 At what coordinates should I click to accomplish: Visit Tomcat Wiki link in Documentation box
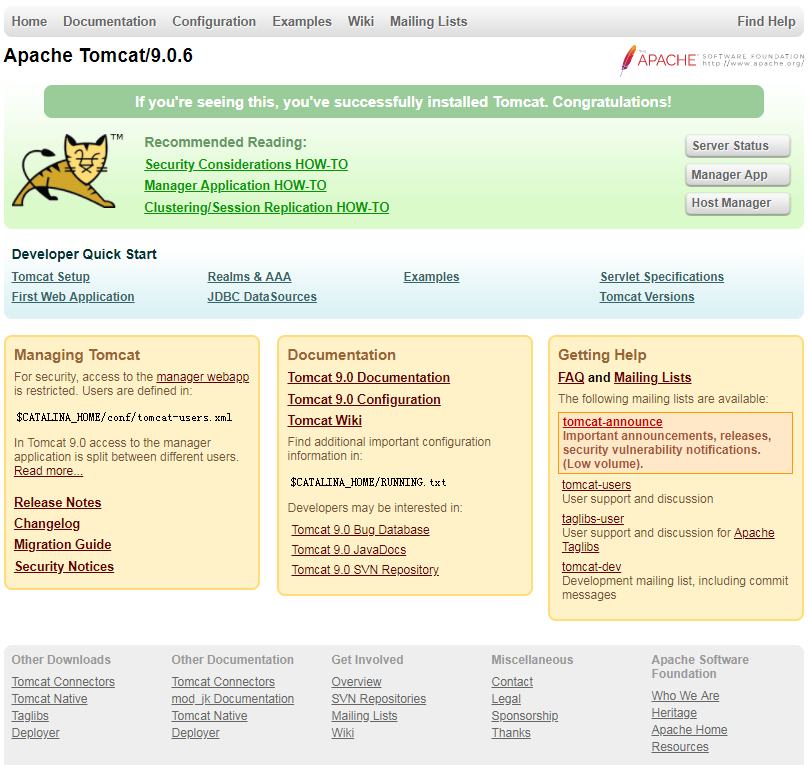[325, 420]
